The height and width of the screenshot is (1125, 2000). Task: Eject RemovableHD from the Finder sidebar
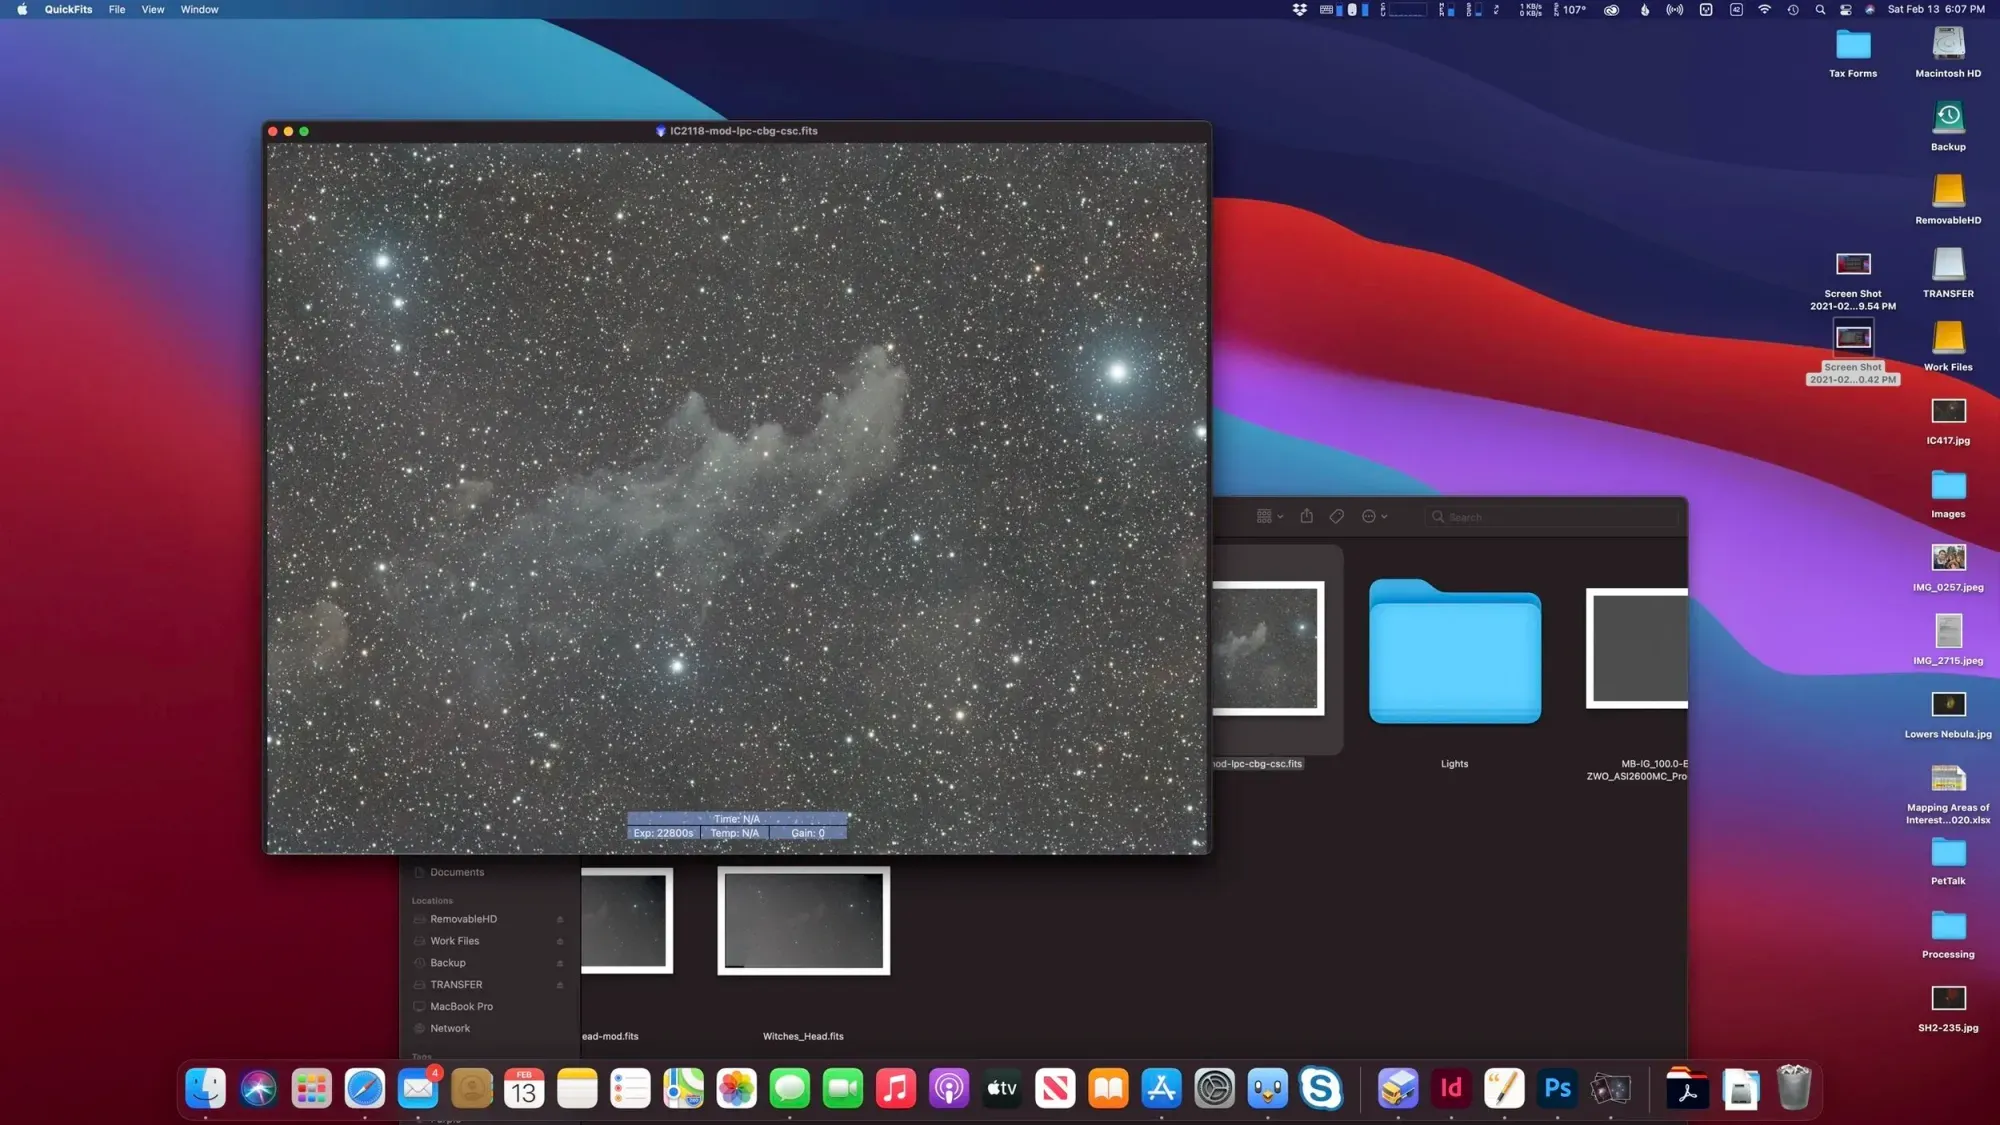pos(560,918)
